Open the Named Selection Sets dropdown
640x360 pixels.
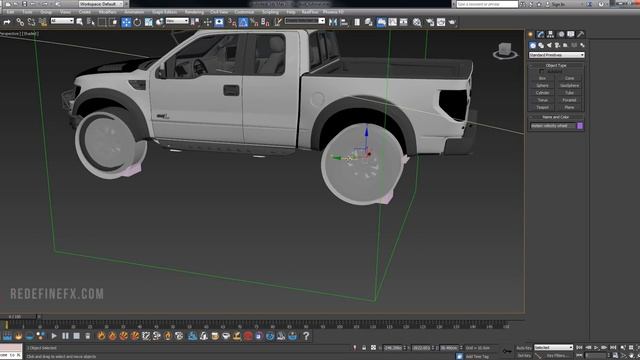[x=304, y=20]
